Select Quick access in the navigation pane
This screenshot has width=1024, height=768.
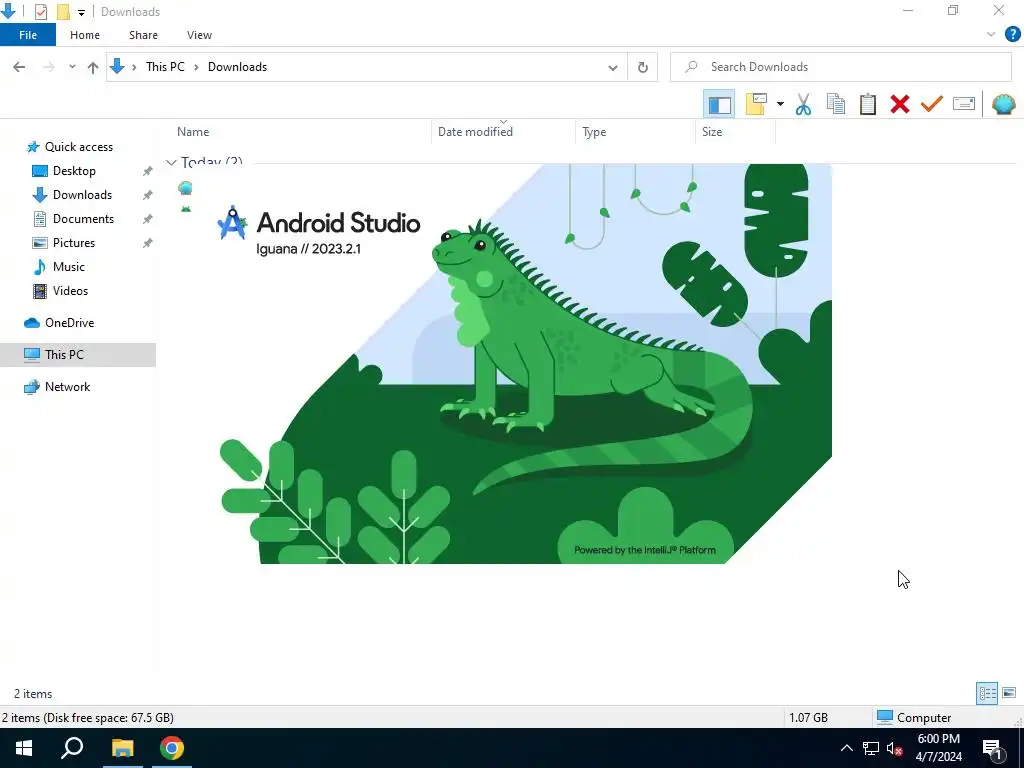(x=78, y=147)
